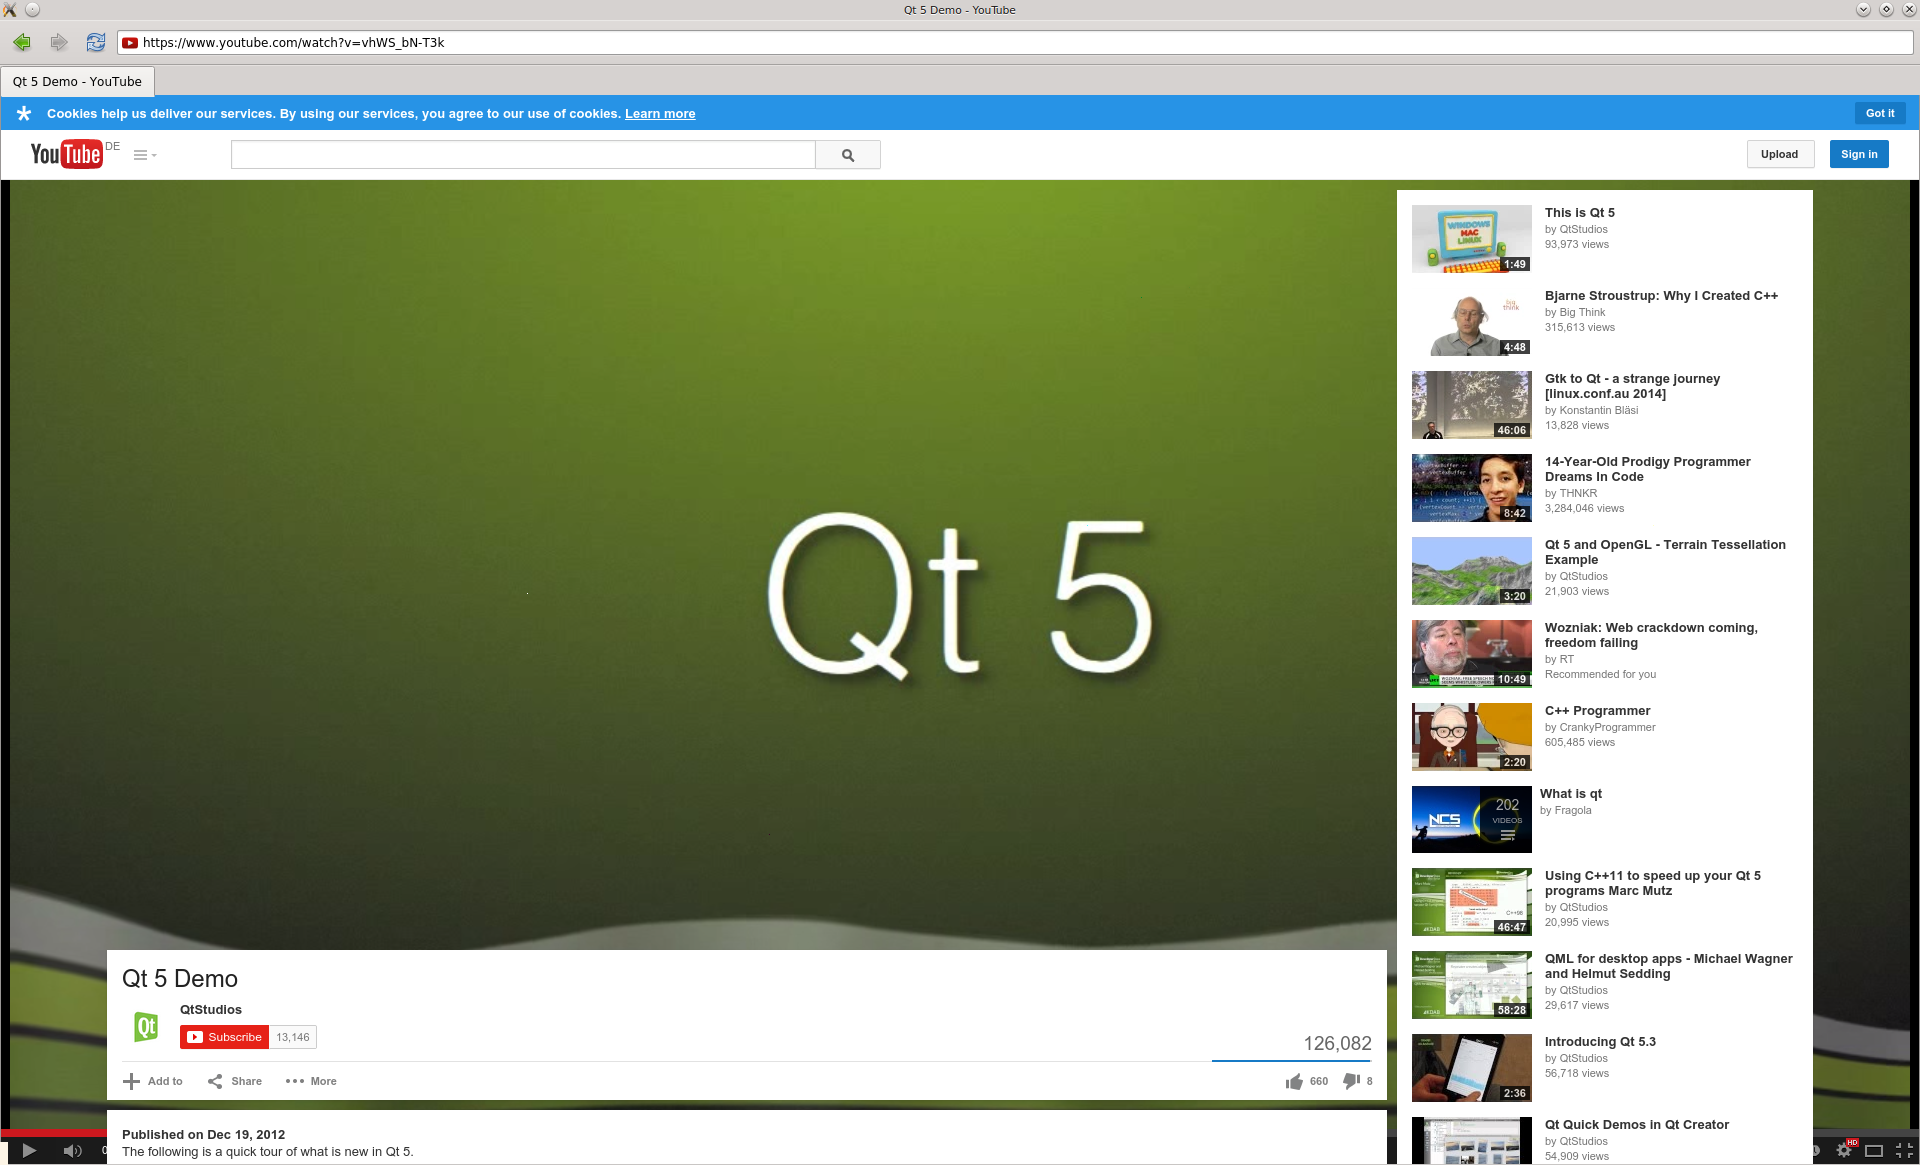Dismiss cookie notice with Got it
This screenshot has width=1920, height=1165.
pos(1880,113)
